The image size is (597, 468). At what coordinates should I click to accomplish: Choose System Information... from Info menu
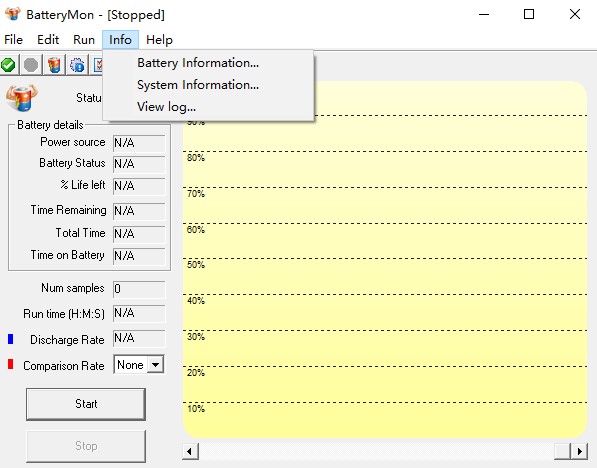[x=208, y=85]
